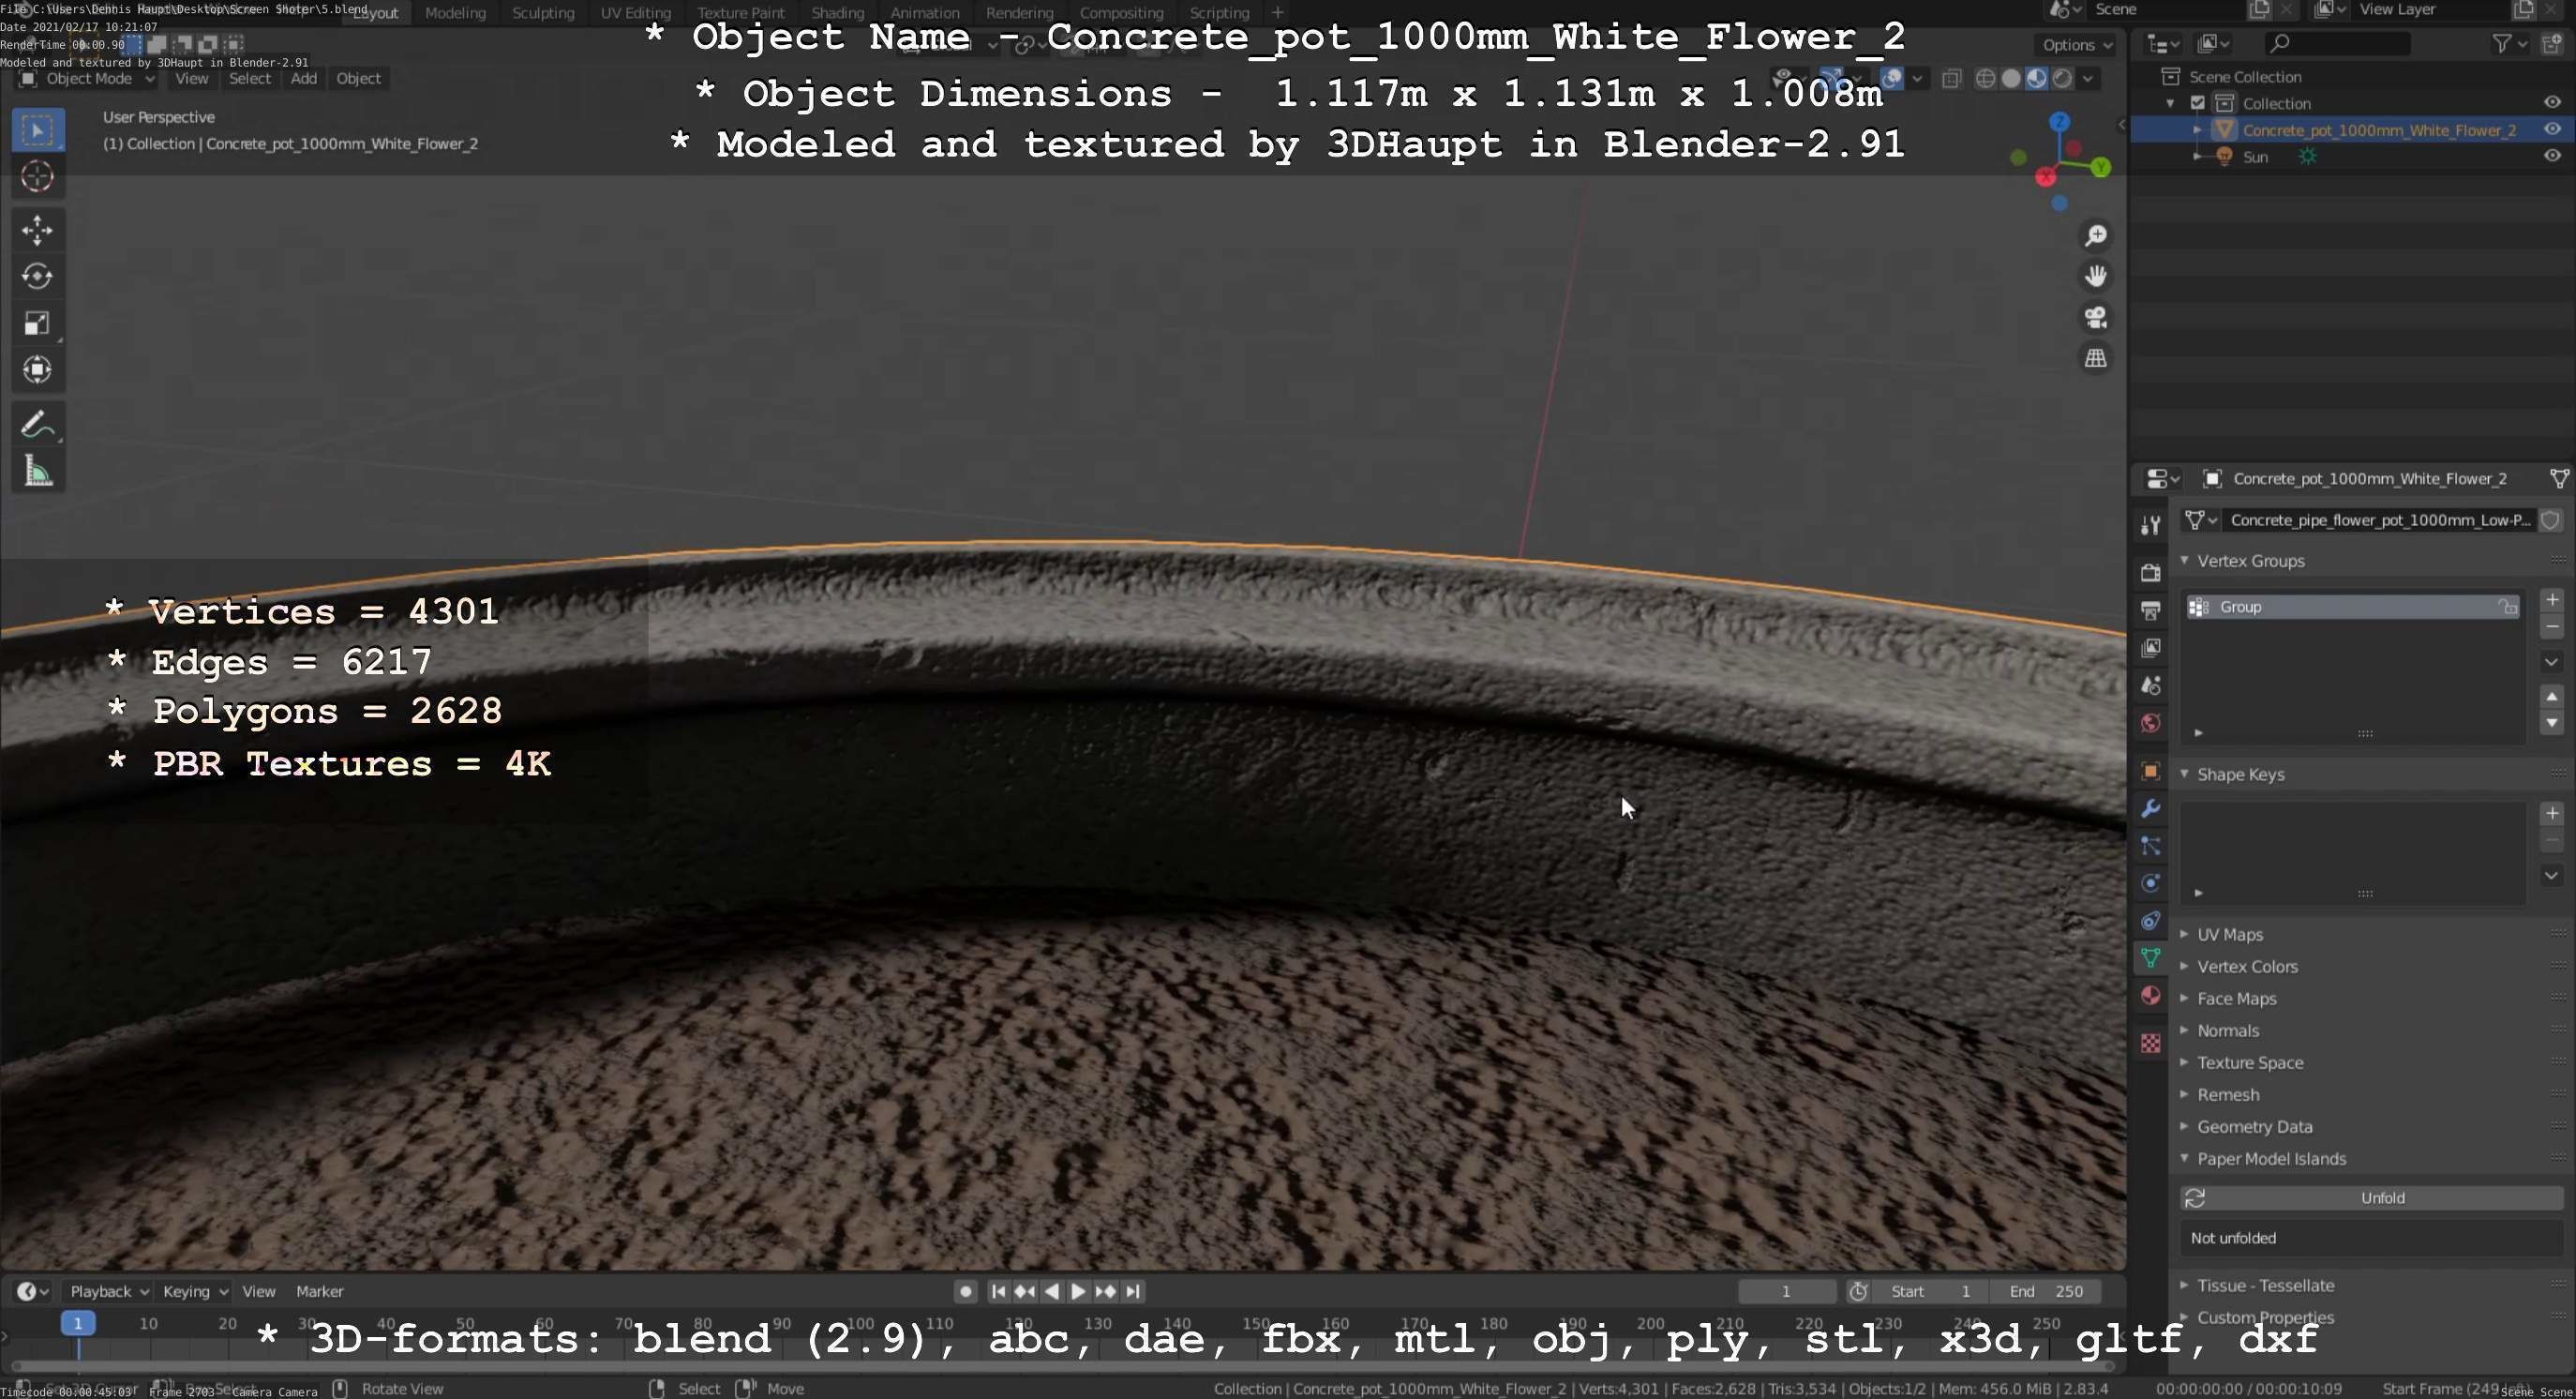
Task: Open the Playback dropdown menu
Action: [x=108, y=1291]
